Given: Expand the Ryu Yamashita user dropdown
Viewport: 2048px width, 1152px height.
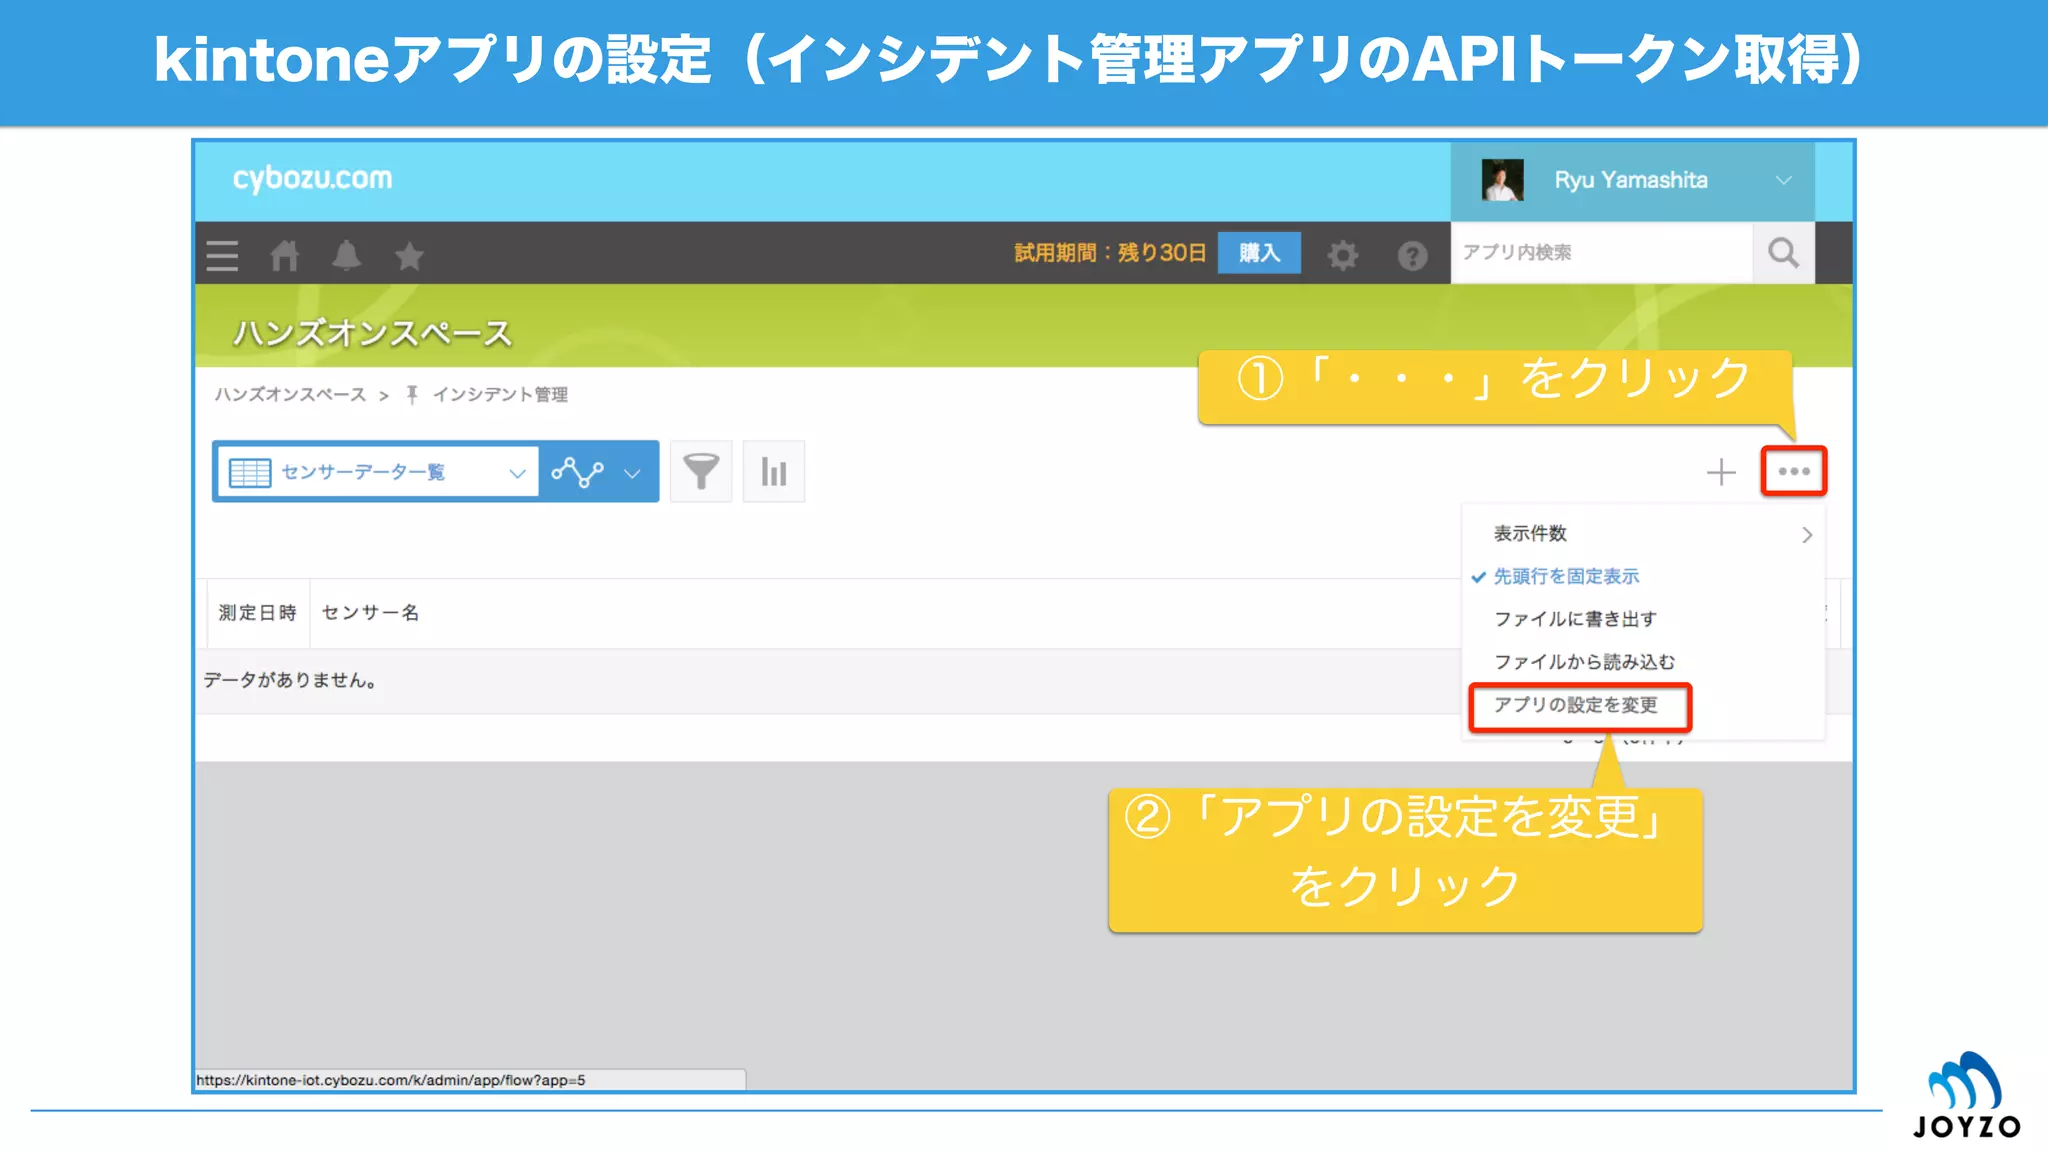Looking at the screenshot, I should (1783, 181).
